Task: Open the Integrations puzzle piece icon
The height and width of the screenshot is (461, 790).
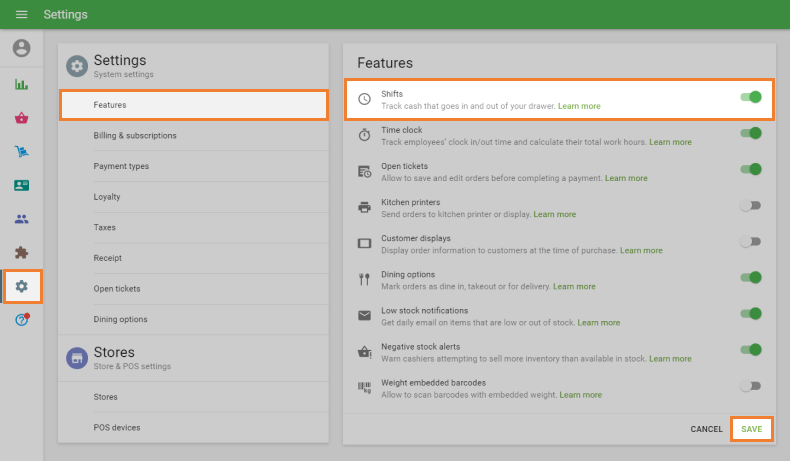Action: pos(21,253)
